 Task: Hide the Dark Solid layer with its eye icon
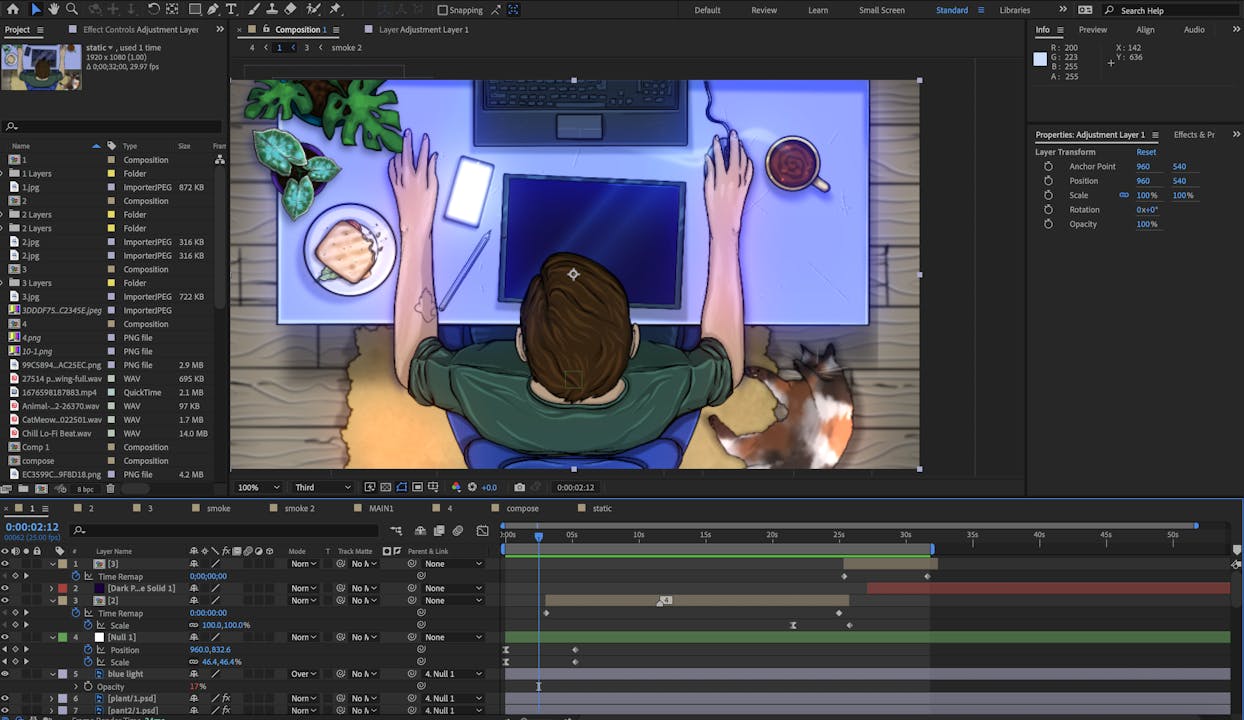[x=5, y=588]
